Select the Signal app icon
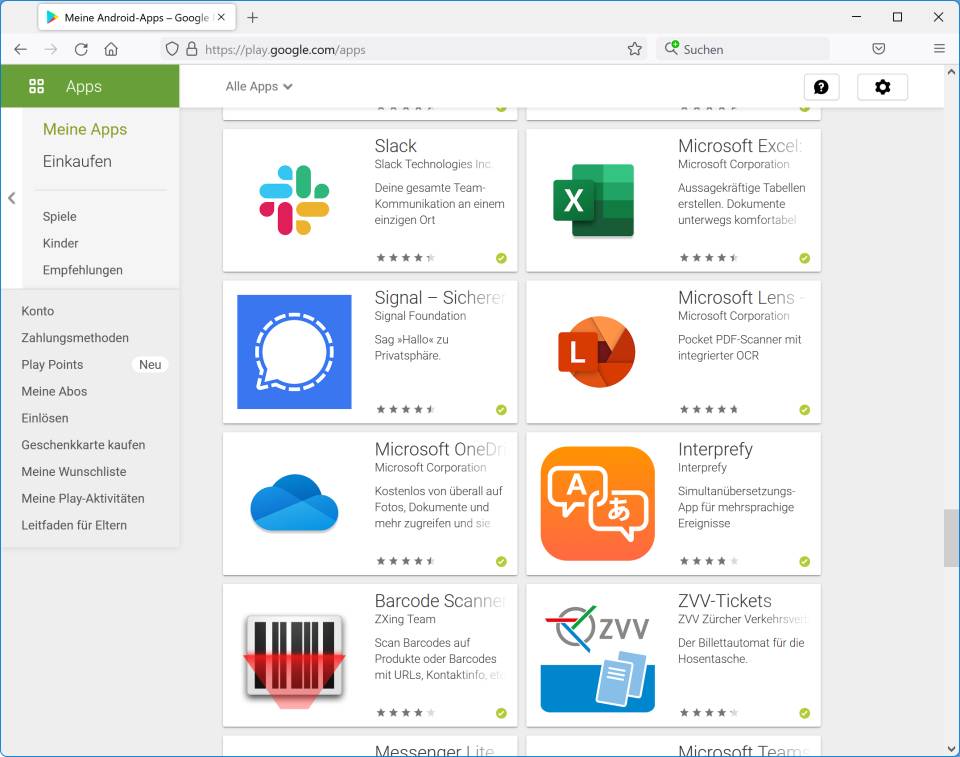Viewport: 960px width, 757px height. coord(294,352)
